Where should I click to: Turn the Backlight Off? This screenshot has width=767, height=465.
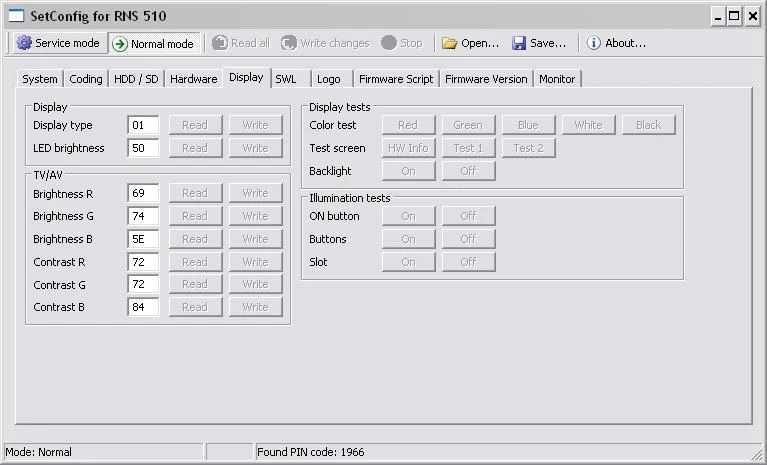[x=468, y=171]
